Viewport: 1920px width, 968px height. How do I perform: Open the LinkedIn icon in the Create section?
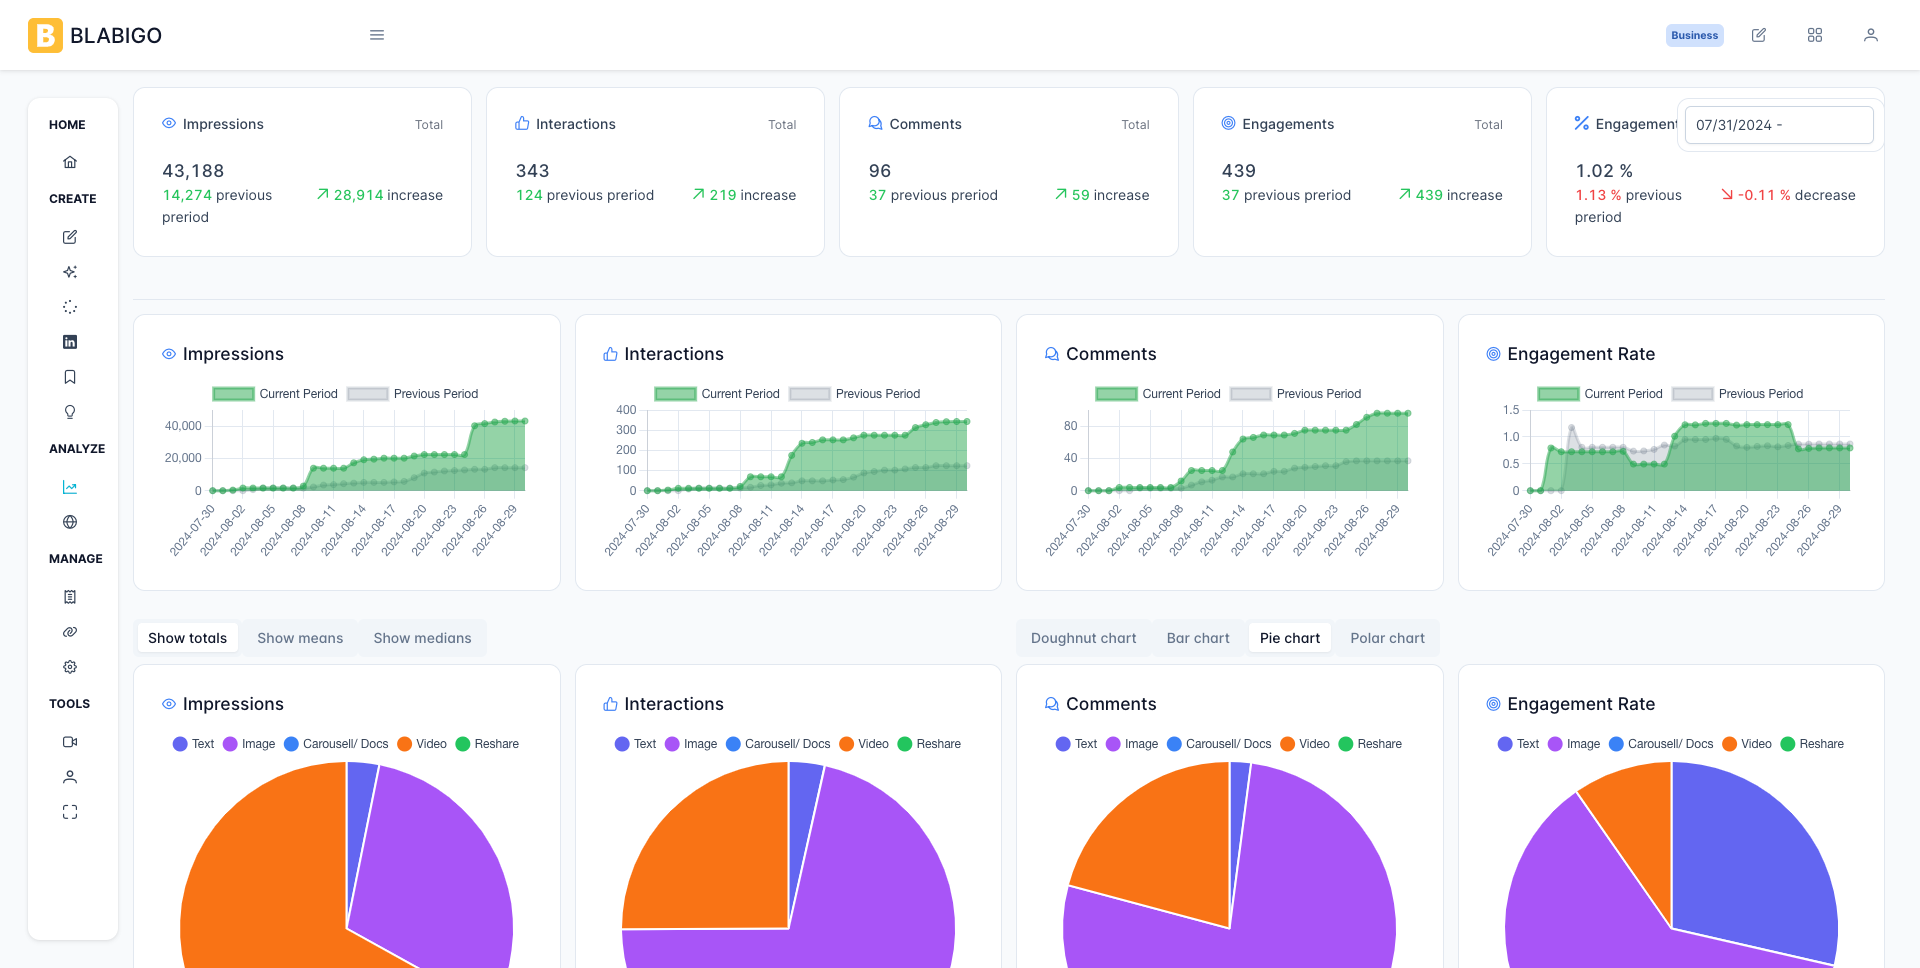[x=70, y=341]
